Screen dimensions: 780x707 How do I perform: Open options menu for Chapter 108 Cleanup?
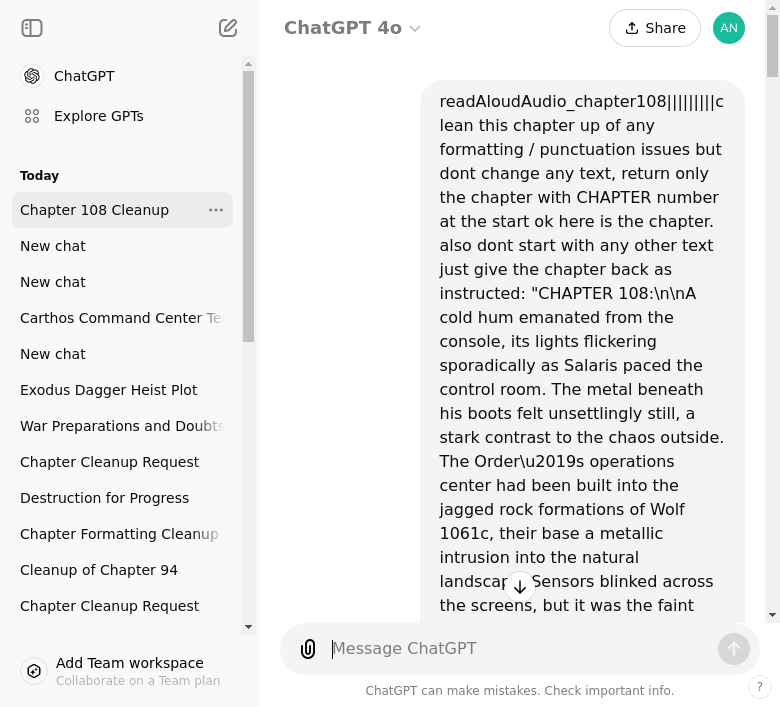216,210
